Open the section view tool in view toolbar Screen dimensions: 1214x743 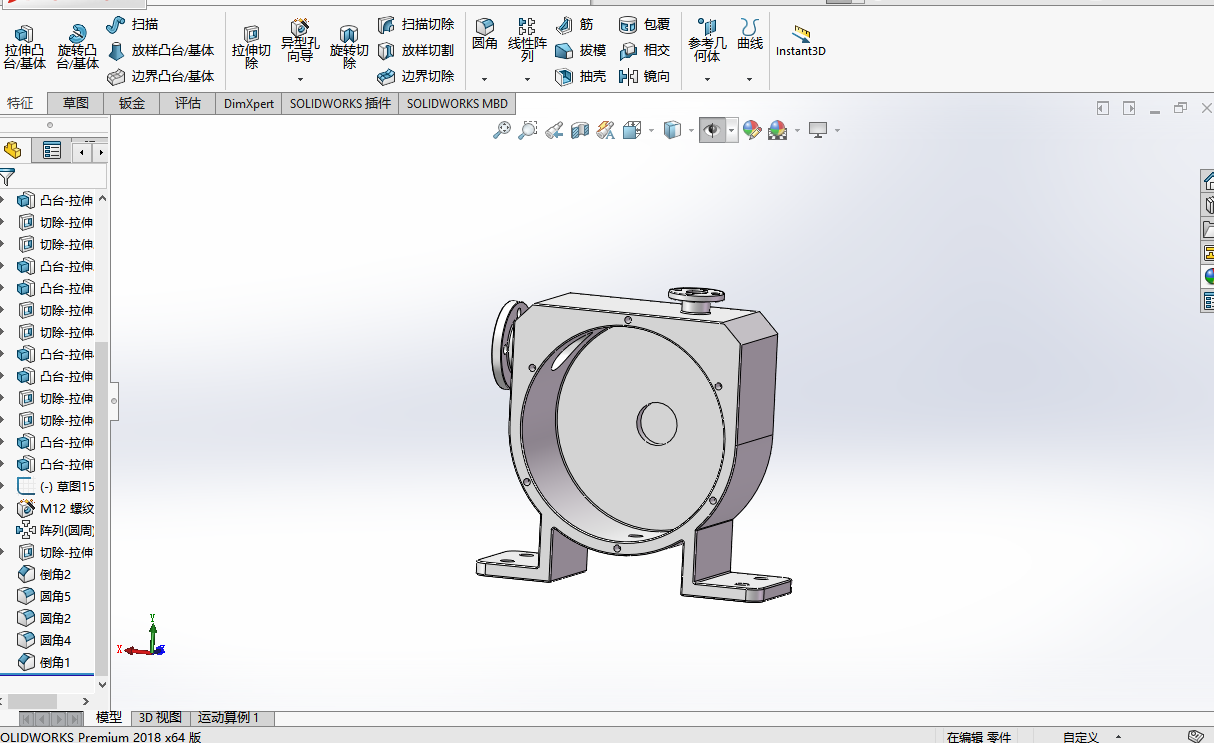click(x=580, y=130)
